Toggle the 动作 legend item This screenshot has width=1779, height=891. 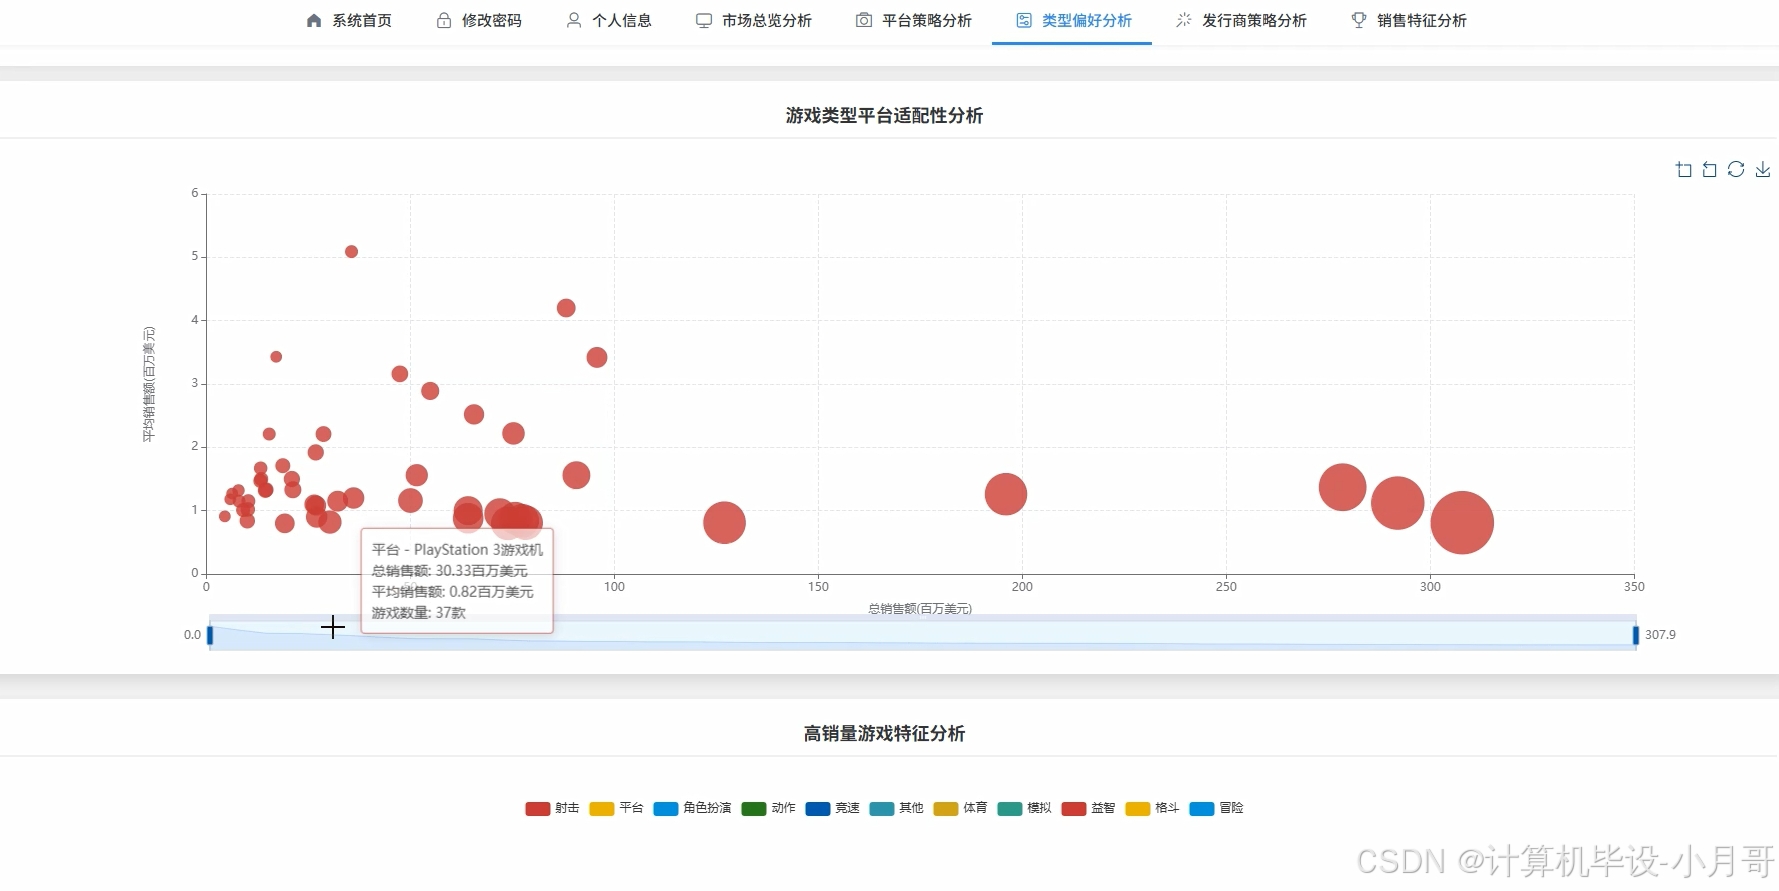click(769, 808)
